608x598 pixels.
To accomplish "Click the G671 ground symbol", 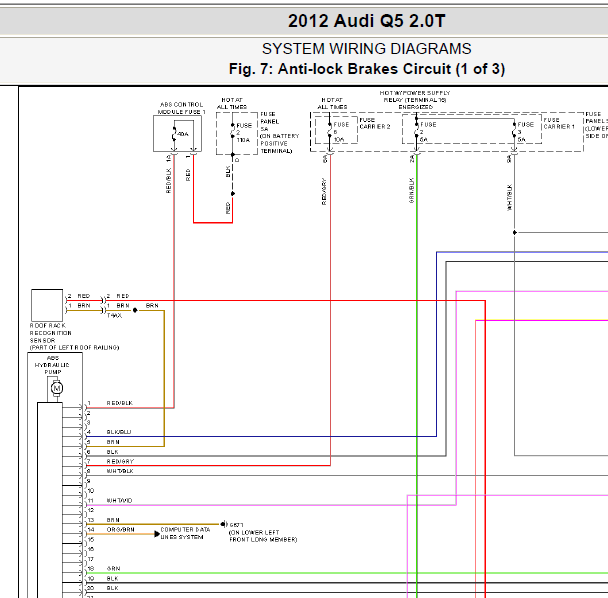I will 224,524.
